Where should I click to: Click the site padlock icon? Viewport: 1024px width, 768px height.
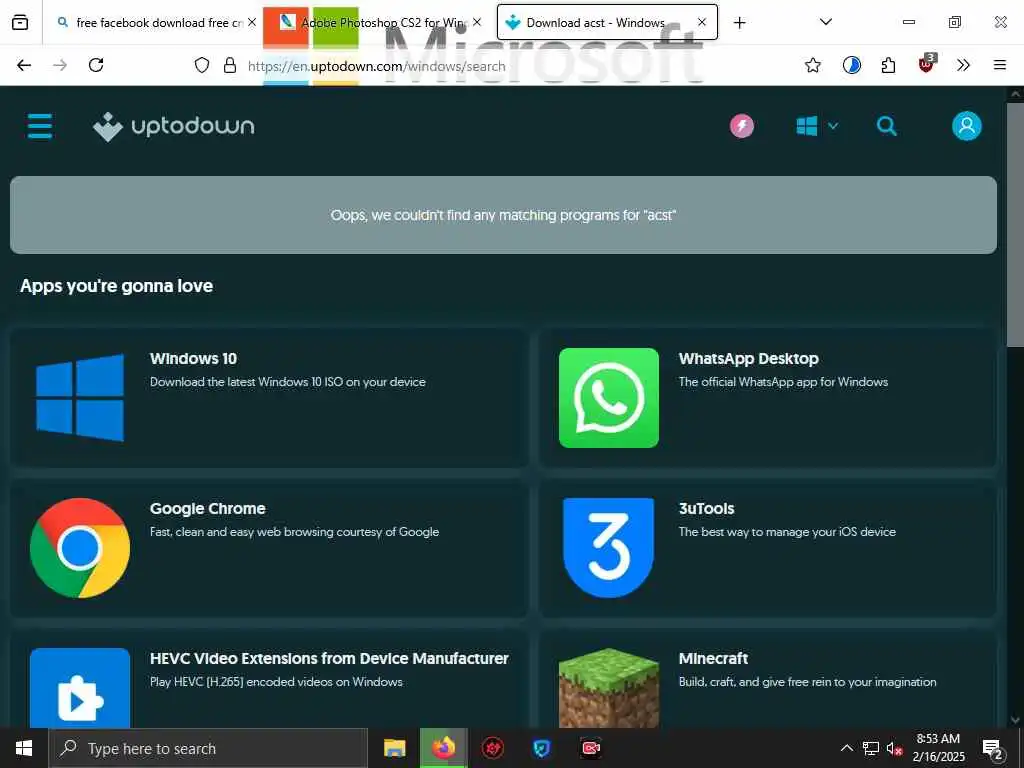point(230,65)
